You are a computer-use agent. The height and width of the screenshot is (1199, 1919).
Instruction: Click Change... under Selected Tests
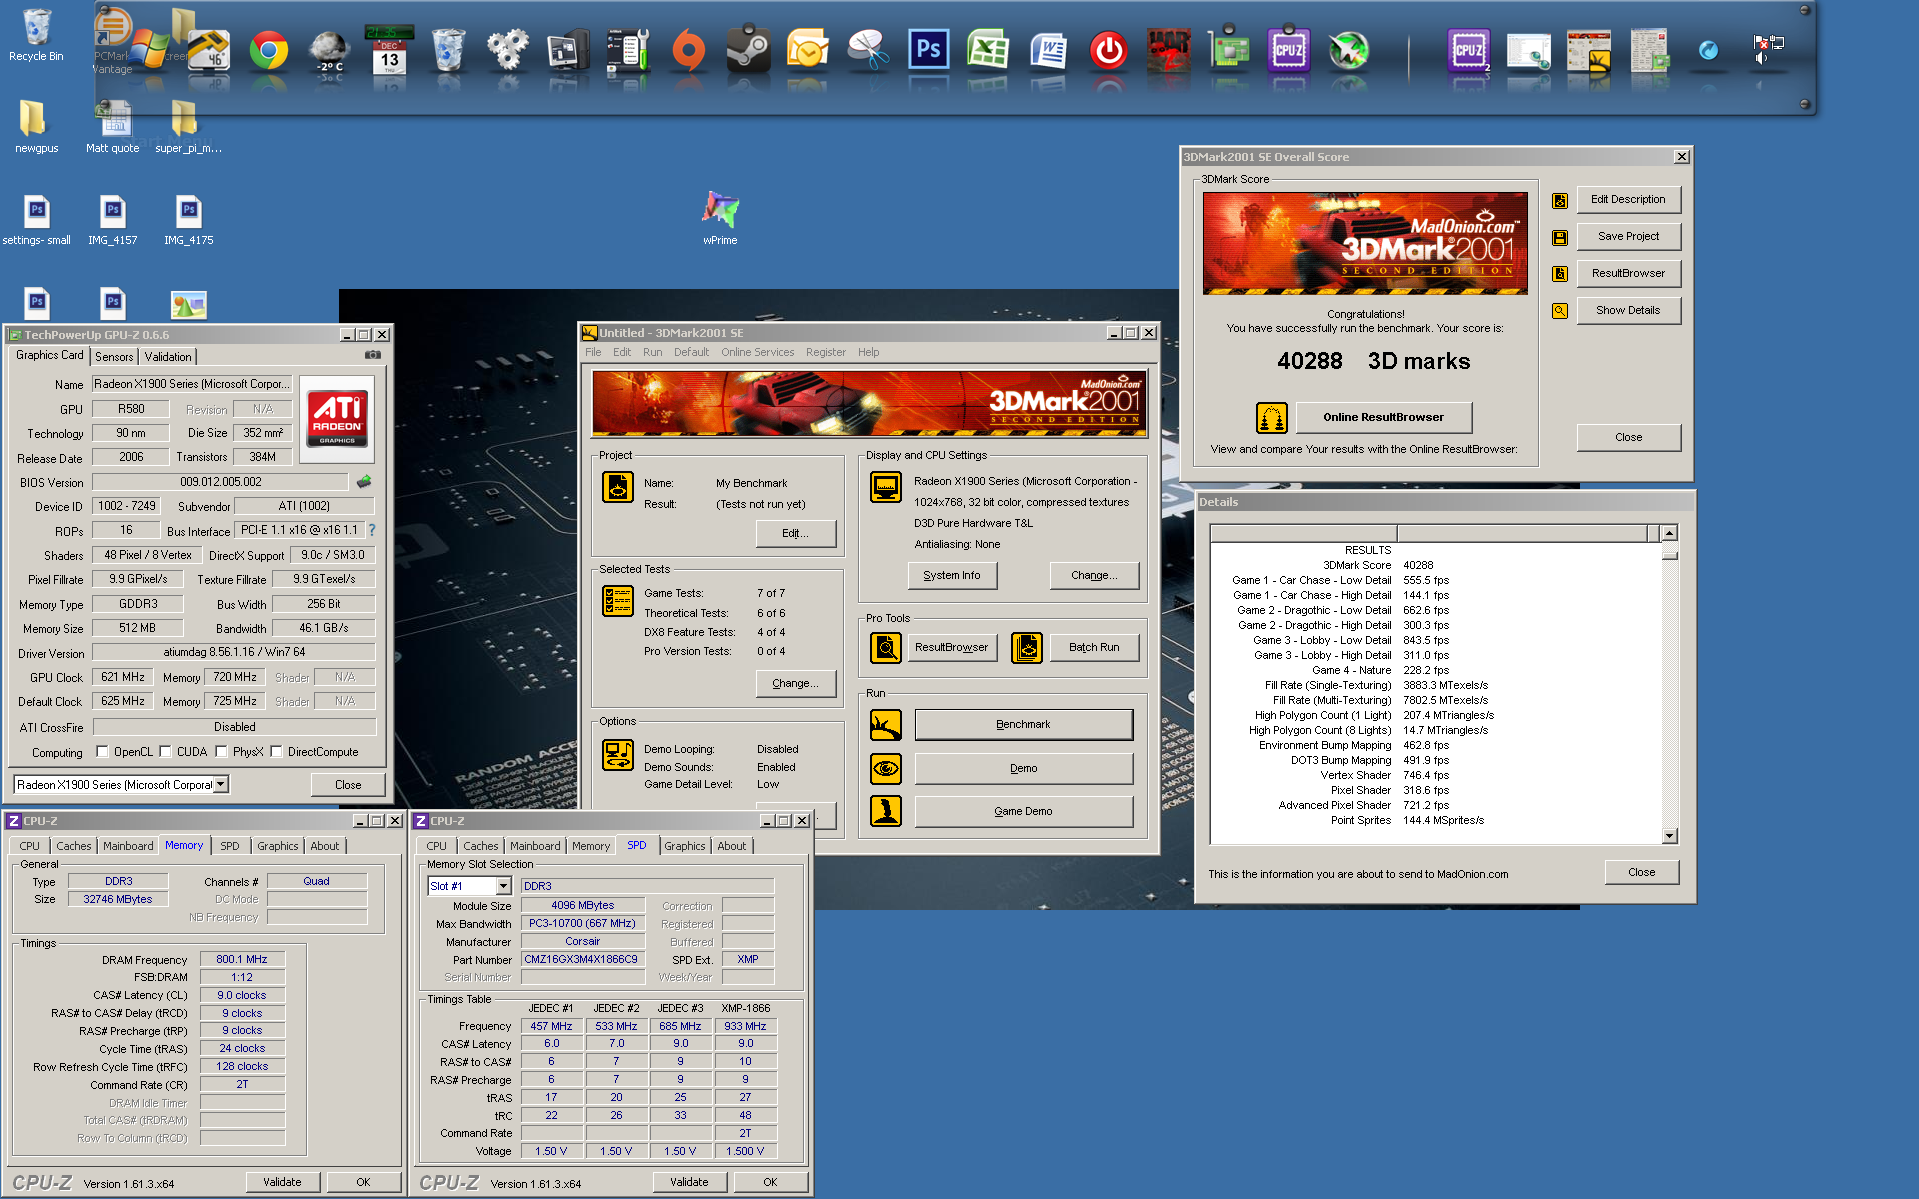795,684
